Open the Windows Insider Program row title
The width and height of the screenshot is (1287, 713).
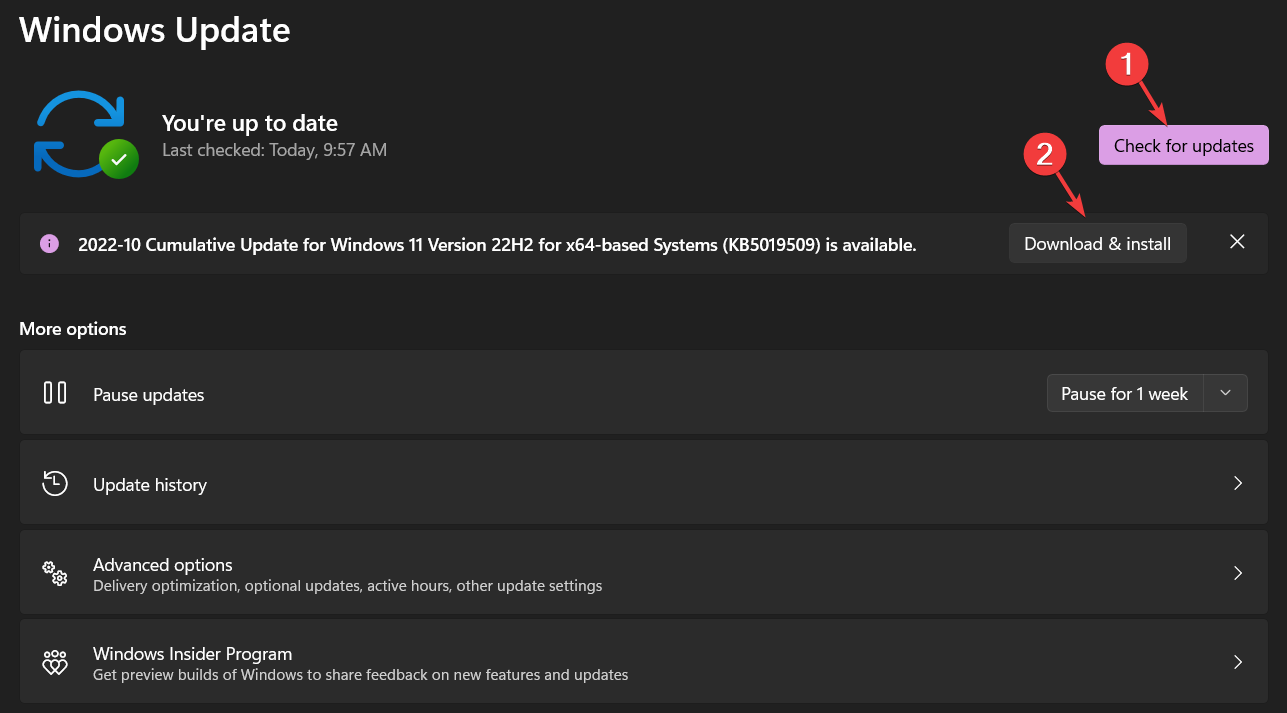pyautogui.click(x=193, y=654)
